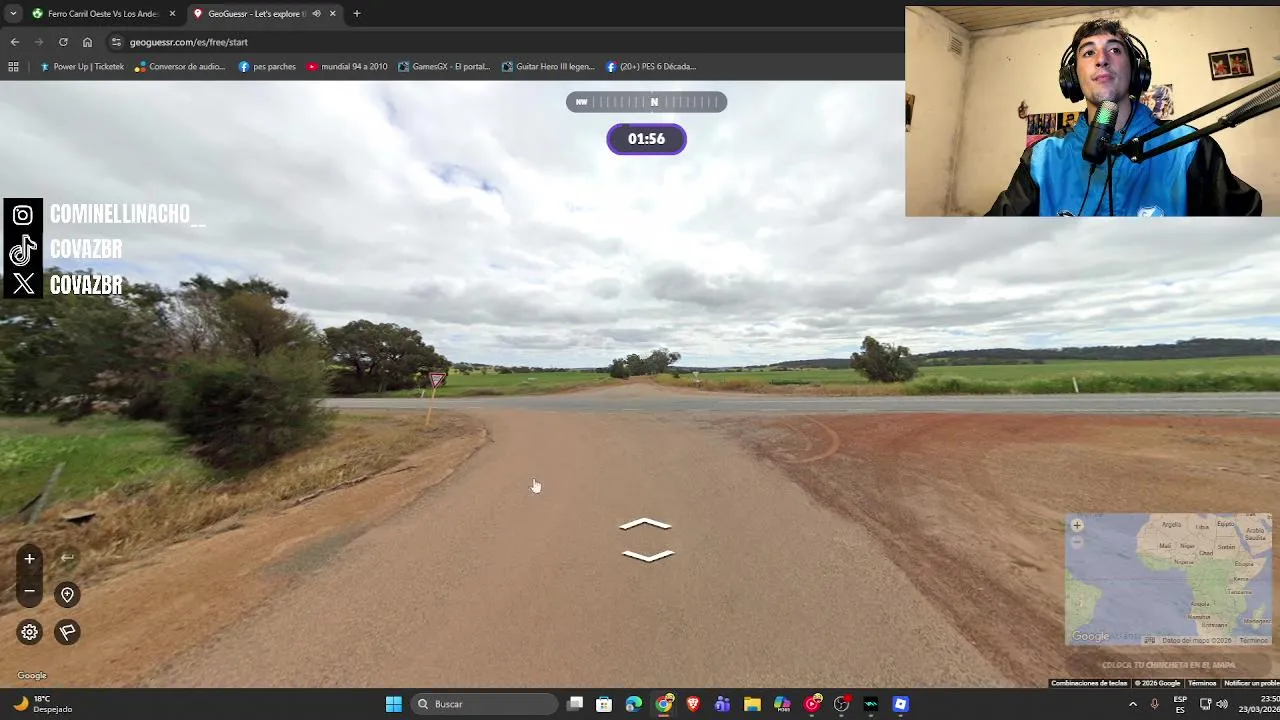
Task: Open 'Guitar Hero III legen...' bookmark
Action: click(548, 67)
